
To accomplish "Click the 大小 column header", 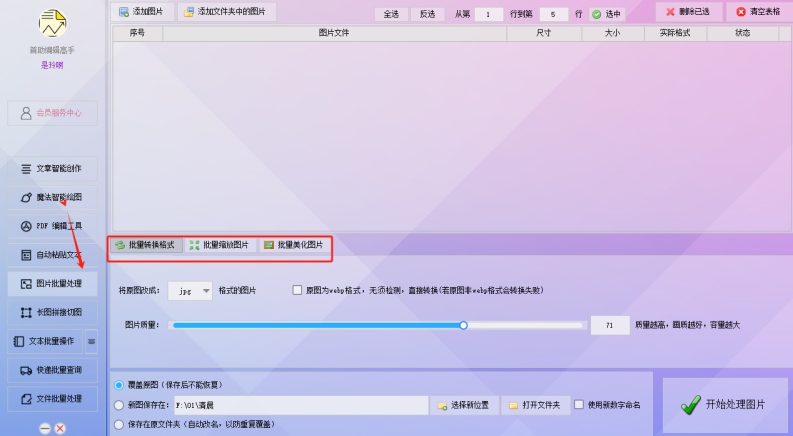I will click(613, 33).
